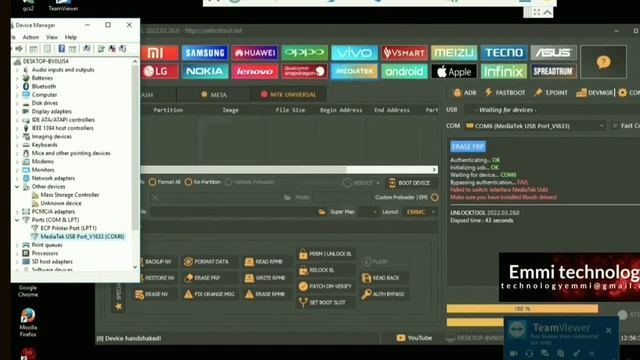
Task: Choose the Android tile
Action: coord(404,71)
